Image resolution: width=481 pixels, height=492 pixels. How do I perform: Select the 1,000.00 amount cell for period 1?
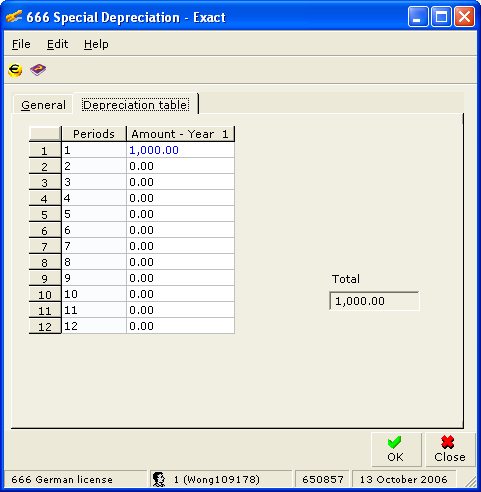coord(181,150)
